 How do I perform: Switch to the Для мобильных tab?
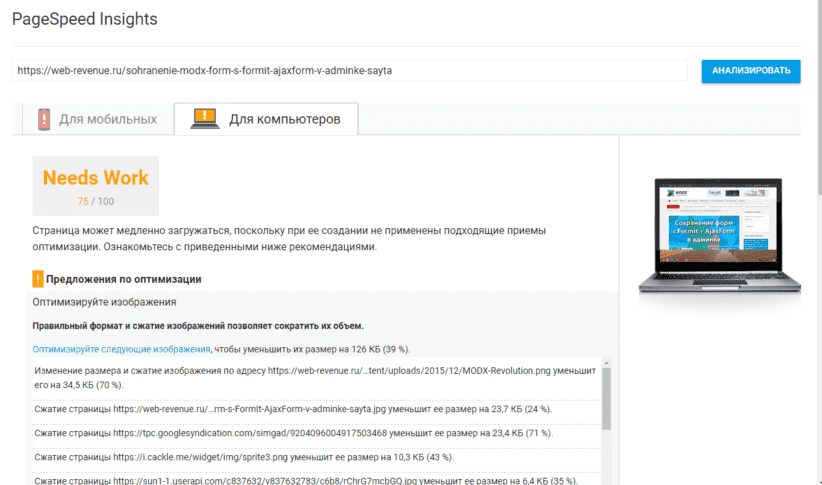(x=98, y=119)
